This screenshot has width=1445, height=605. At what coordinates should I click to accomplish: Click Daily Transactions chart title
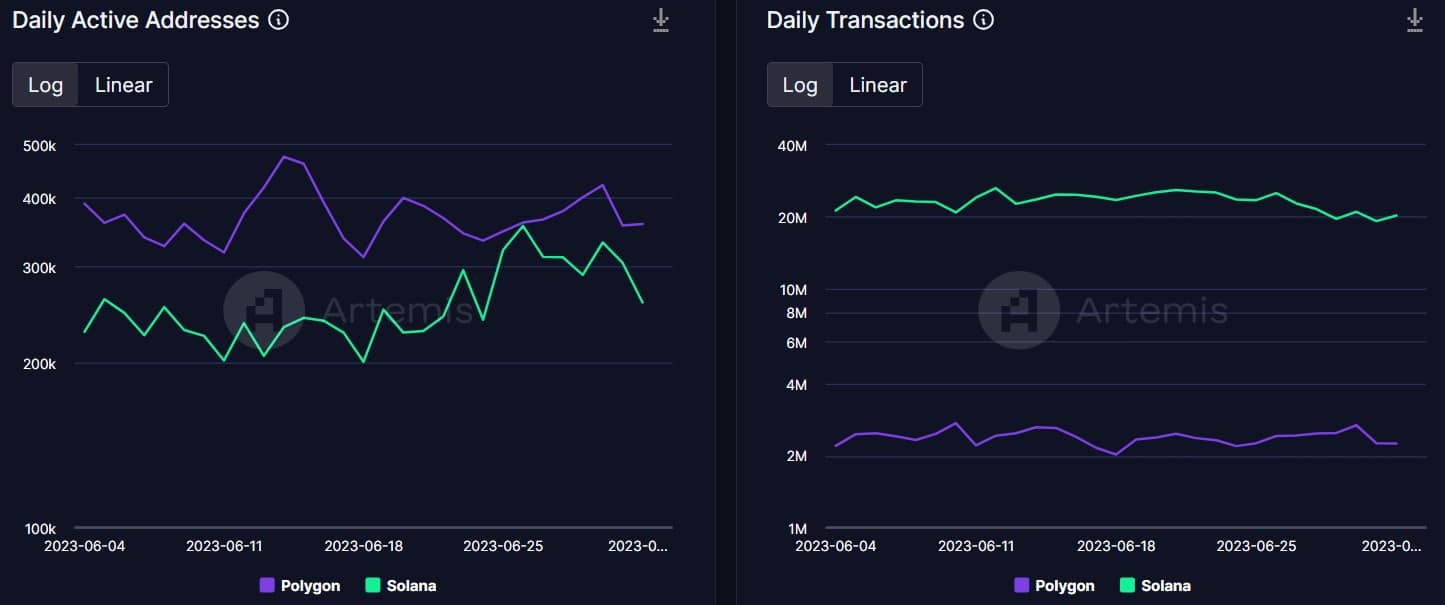point(865,20)
